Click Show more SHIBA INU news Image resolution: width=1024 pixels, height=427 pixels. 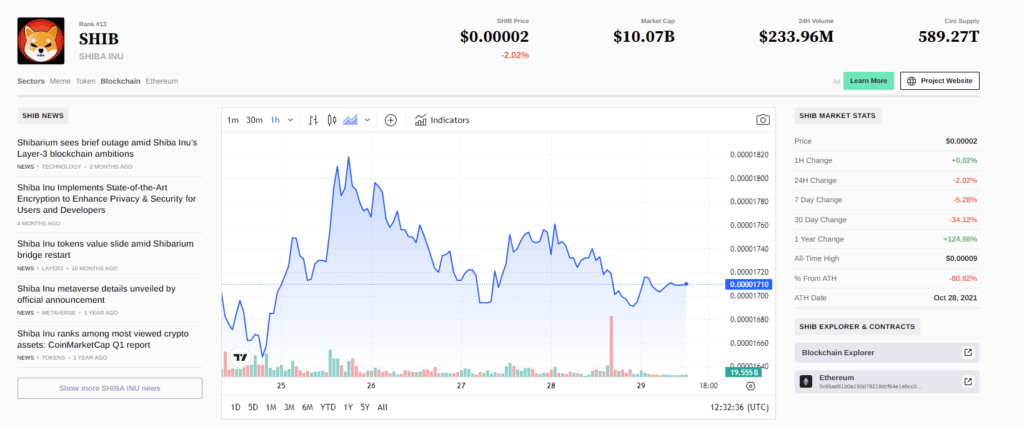point(110,388)
